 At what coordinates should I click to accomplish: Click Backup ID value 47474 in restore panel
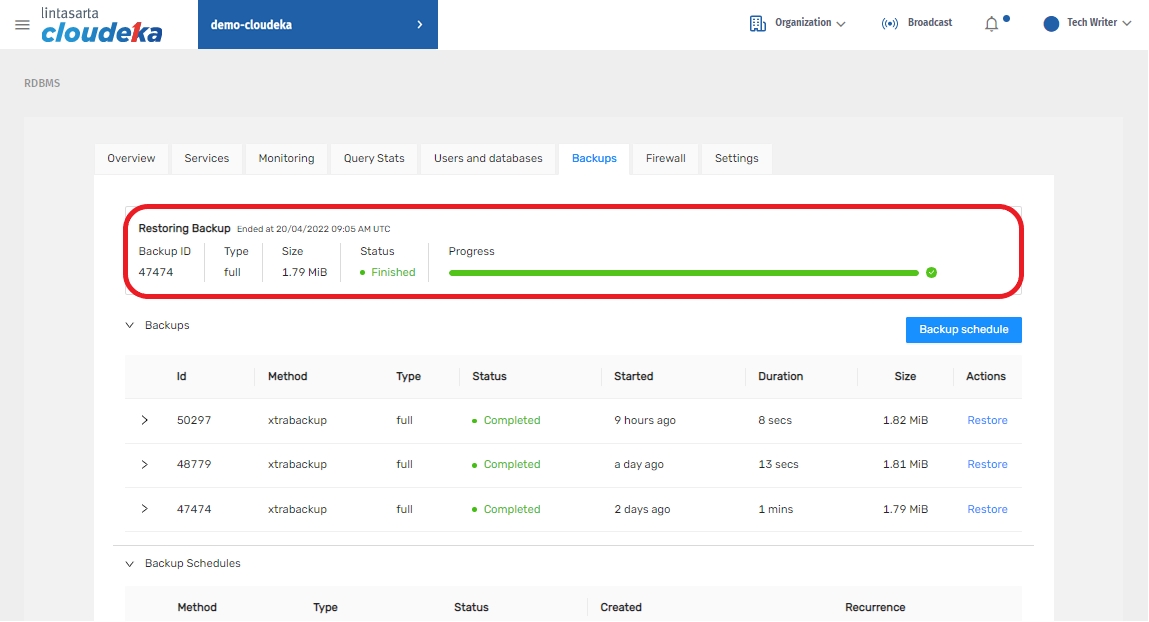(x=156, y=273)
